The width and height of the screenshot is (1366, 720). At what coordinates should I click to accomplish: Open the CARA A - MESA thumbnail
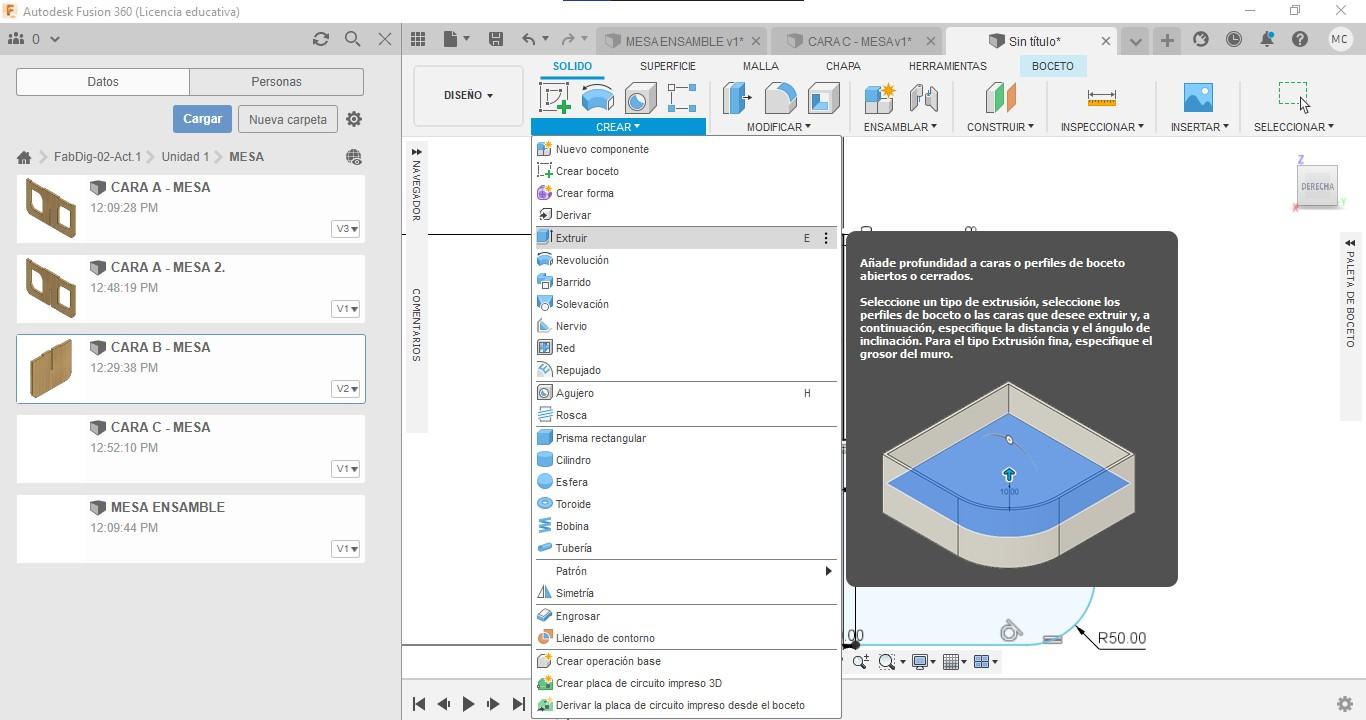click(x=50, y=208)
